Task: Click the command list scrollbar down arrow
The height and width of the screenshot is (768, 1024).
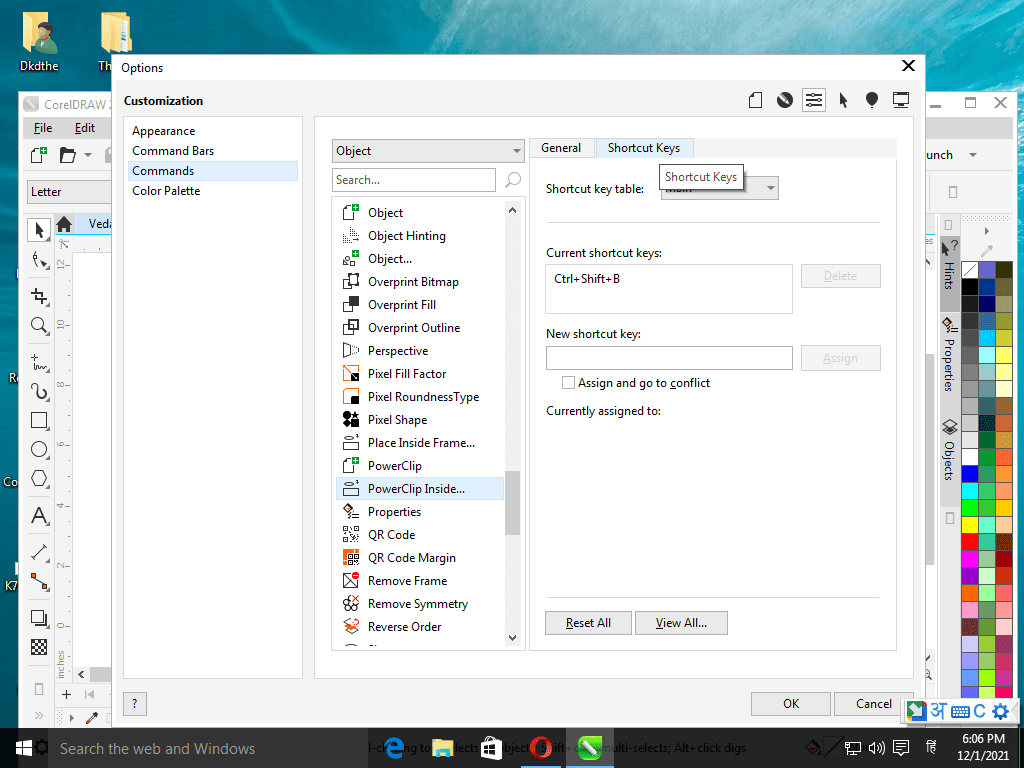Action: coord(512,637)
